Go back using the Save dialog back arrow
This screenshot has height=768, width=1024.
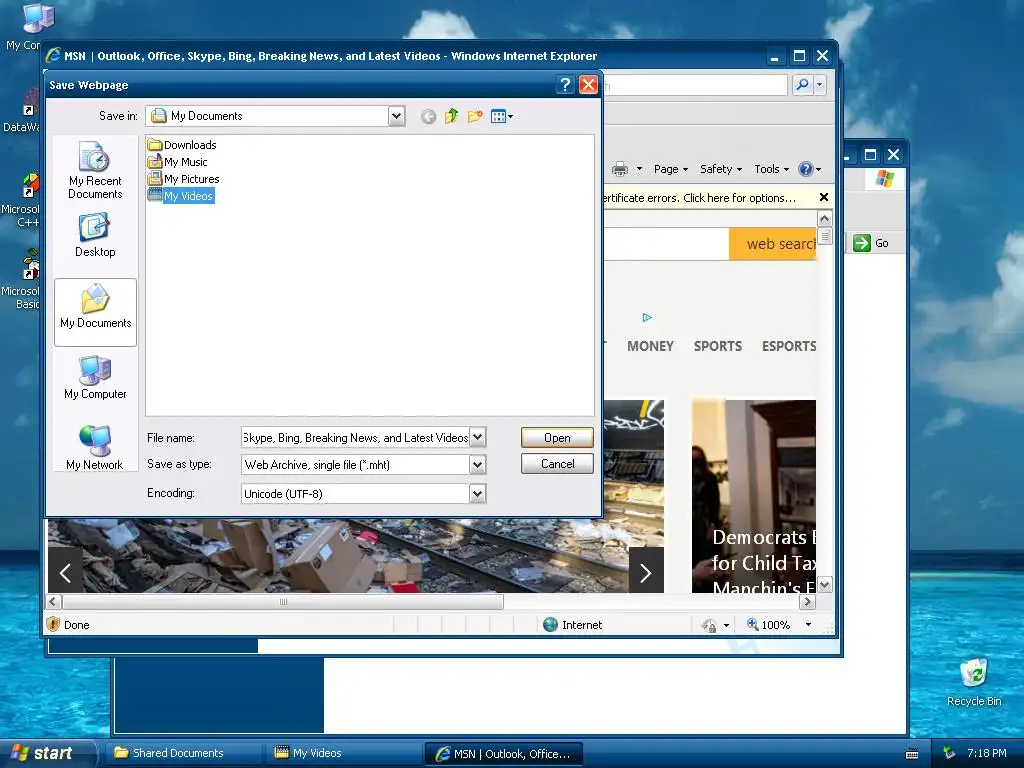428,117
